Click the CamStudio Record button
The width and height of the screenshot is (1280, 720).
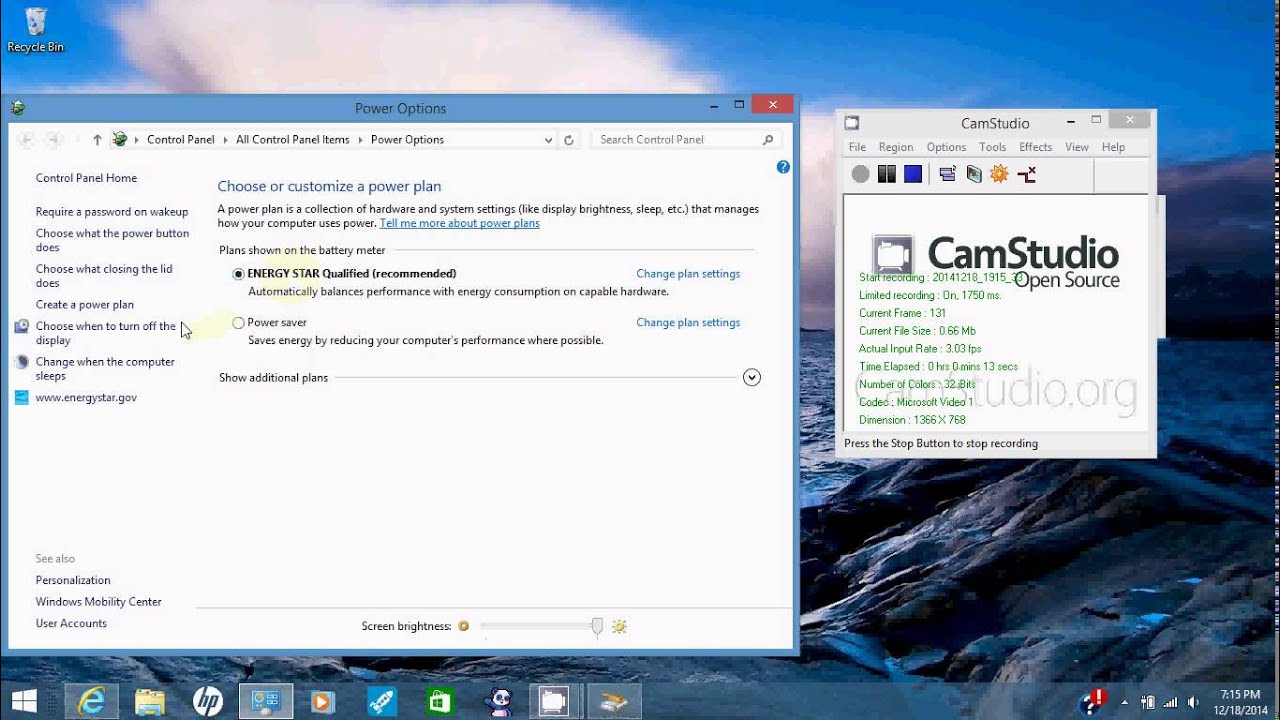click(860, 174)
